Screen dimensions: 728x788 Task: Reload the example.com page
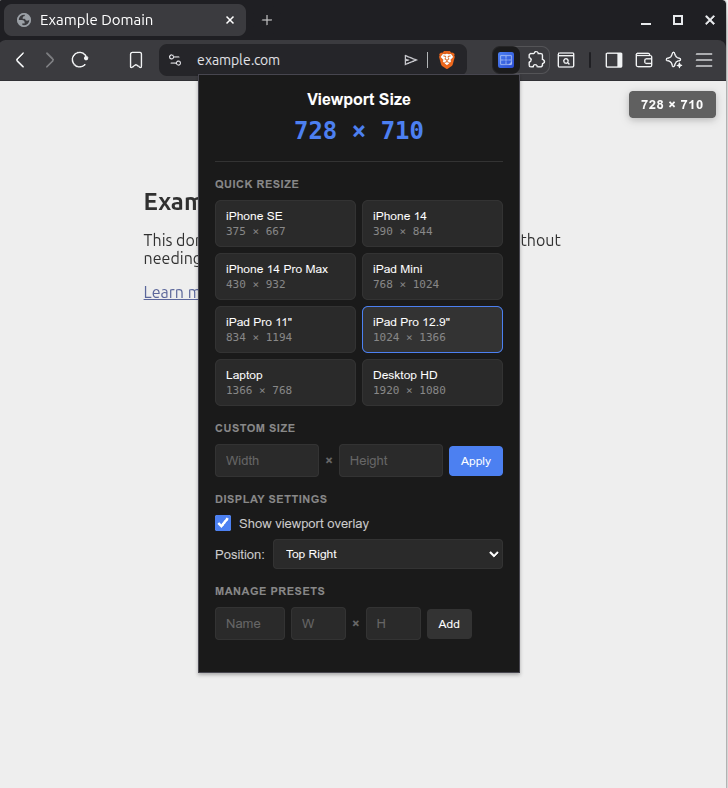pos(80,60)
